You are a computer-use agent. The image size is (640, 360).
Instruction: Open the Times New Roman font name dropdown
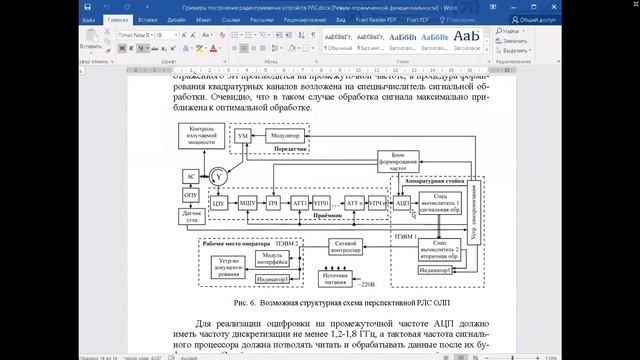point(152,36)
